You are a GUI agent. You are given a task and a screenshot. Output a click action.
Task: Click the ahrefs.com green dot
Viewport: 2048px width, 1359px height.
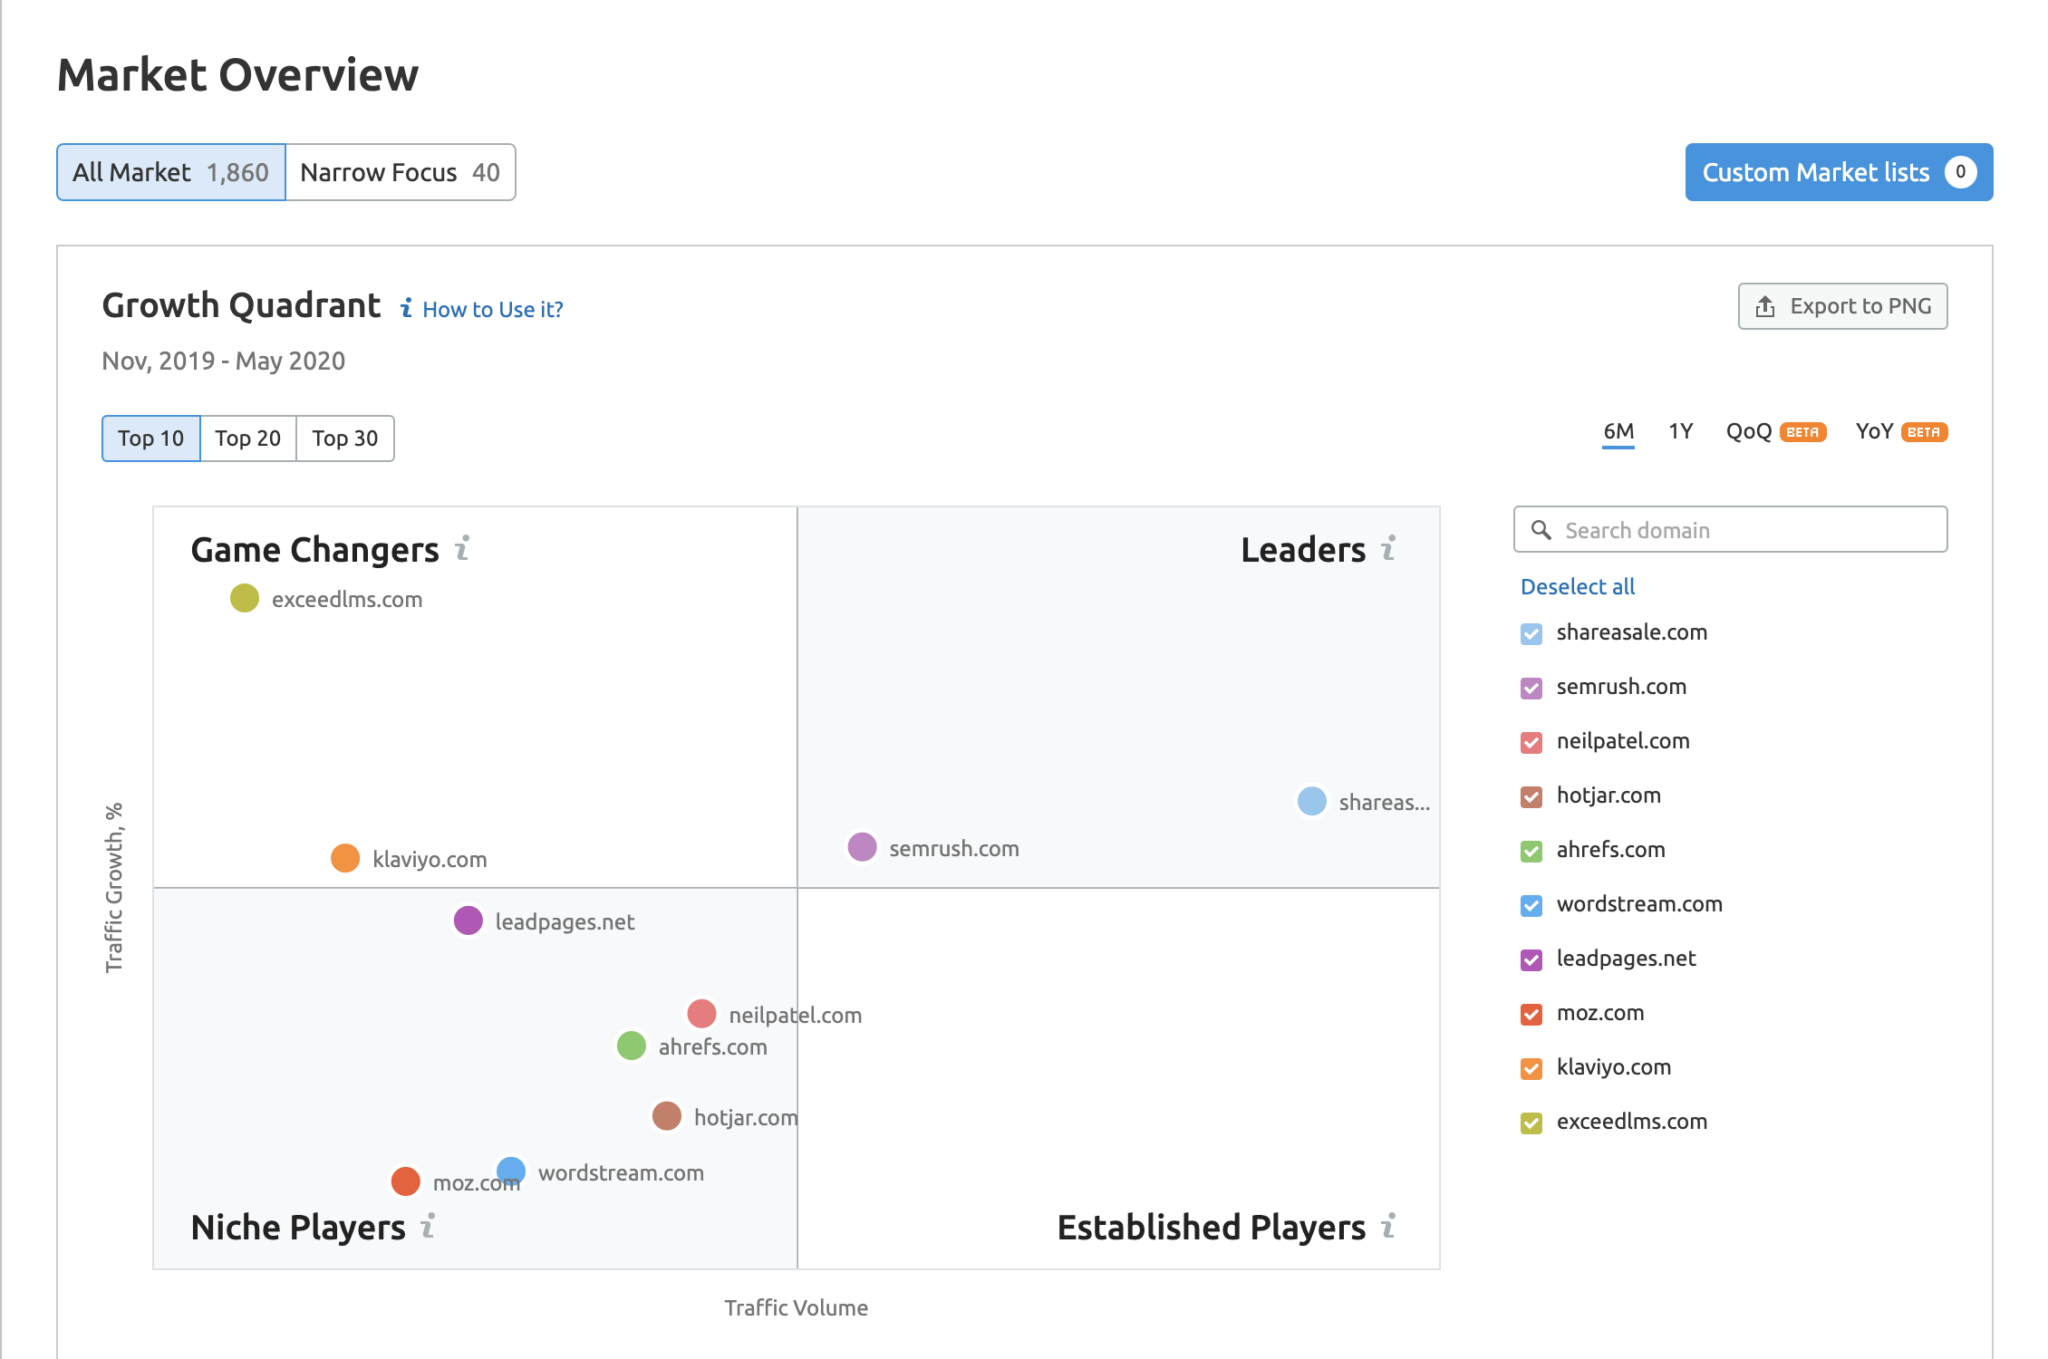[631, 1045]
